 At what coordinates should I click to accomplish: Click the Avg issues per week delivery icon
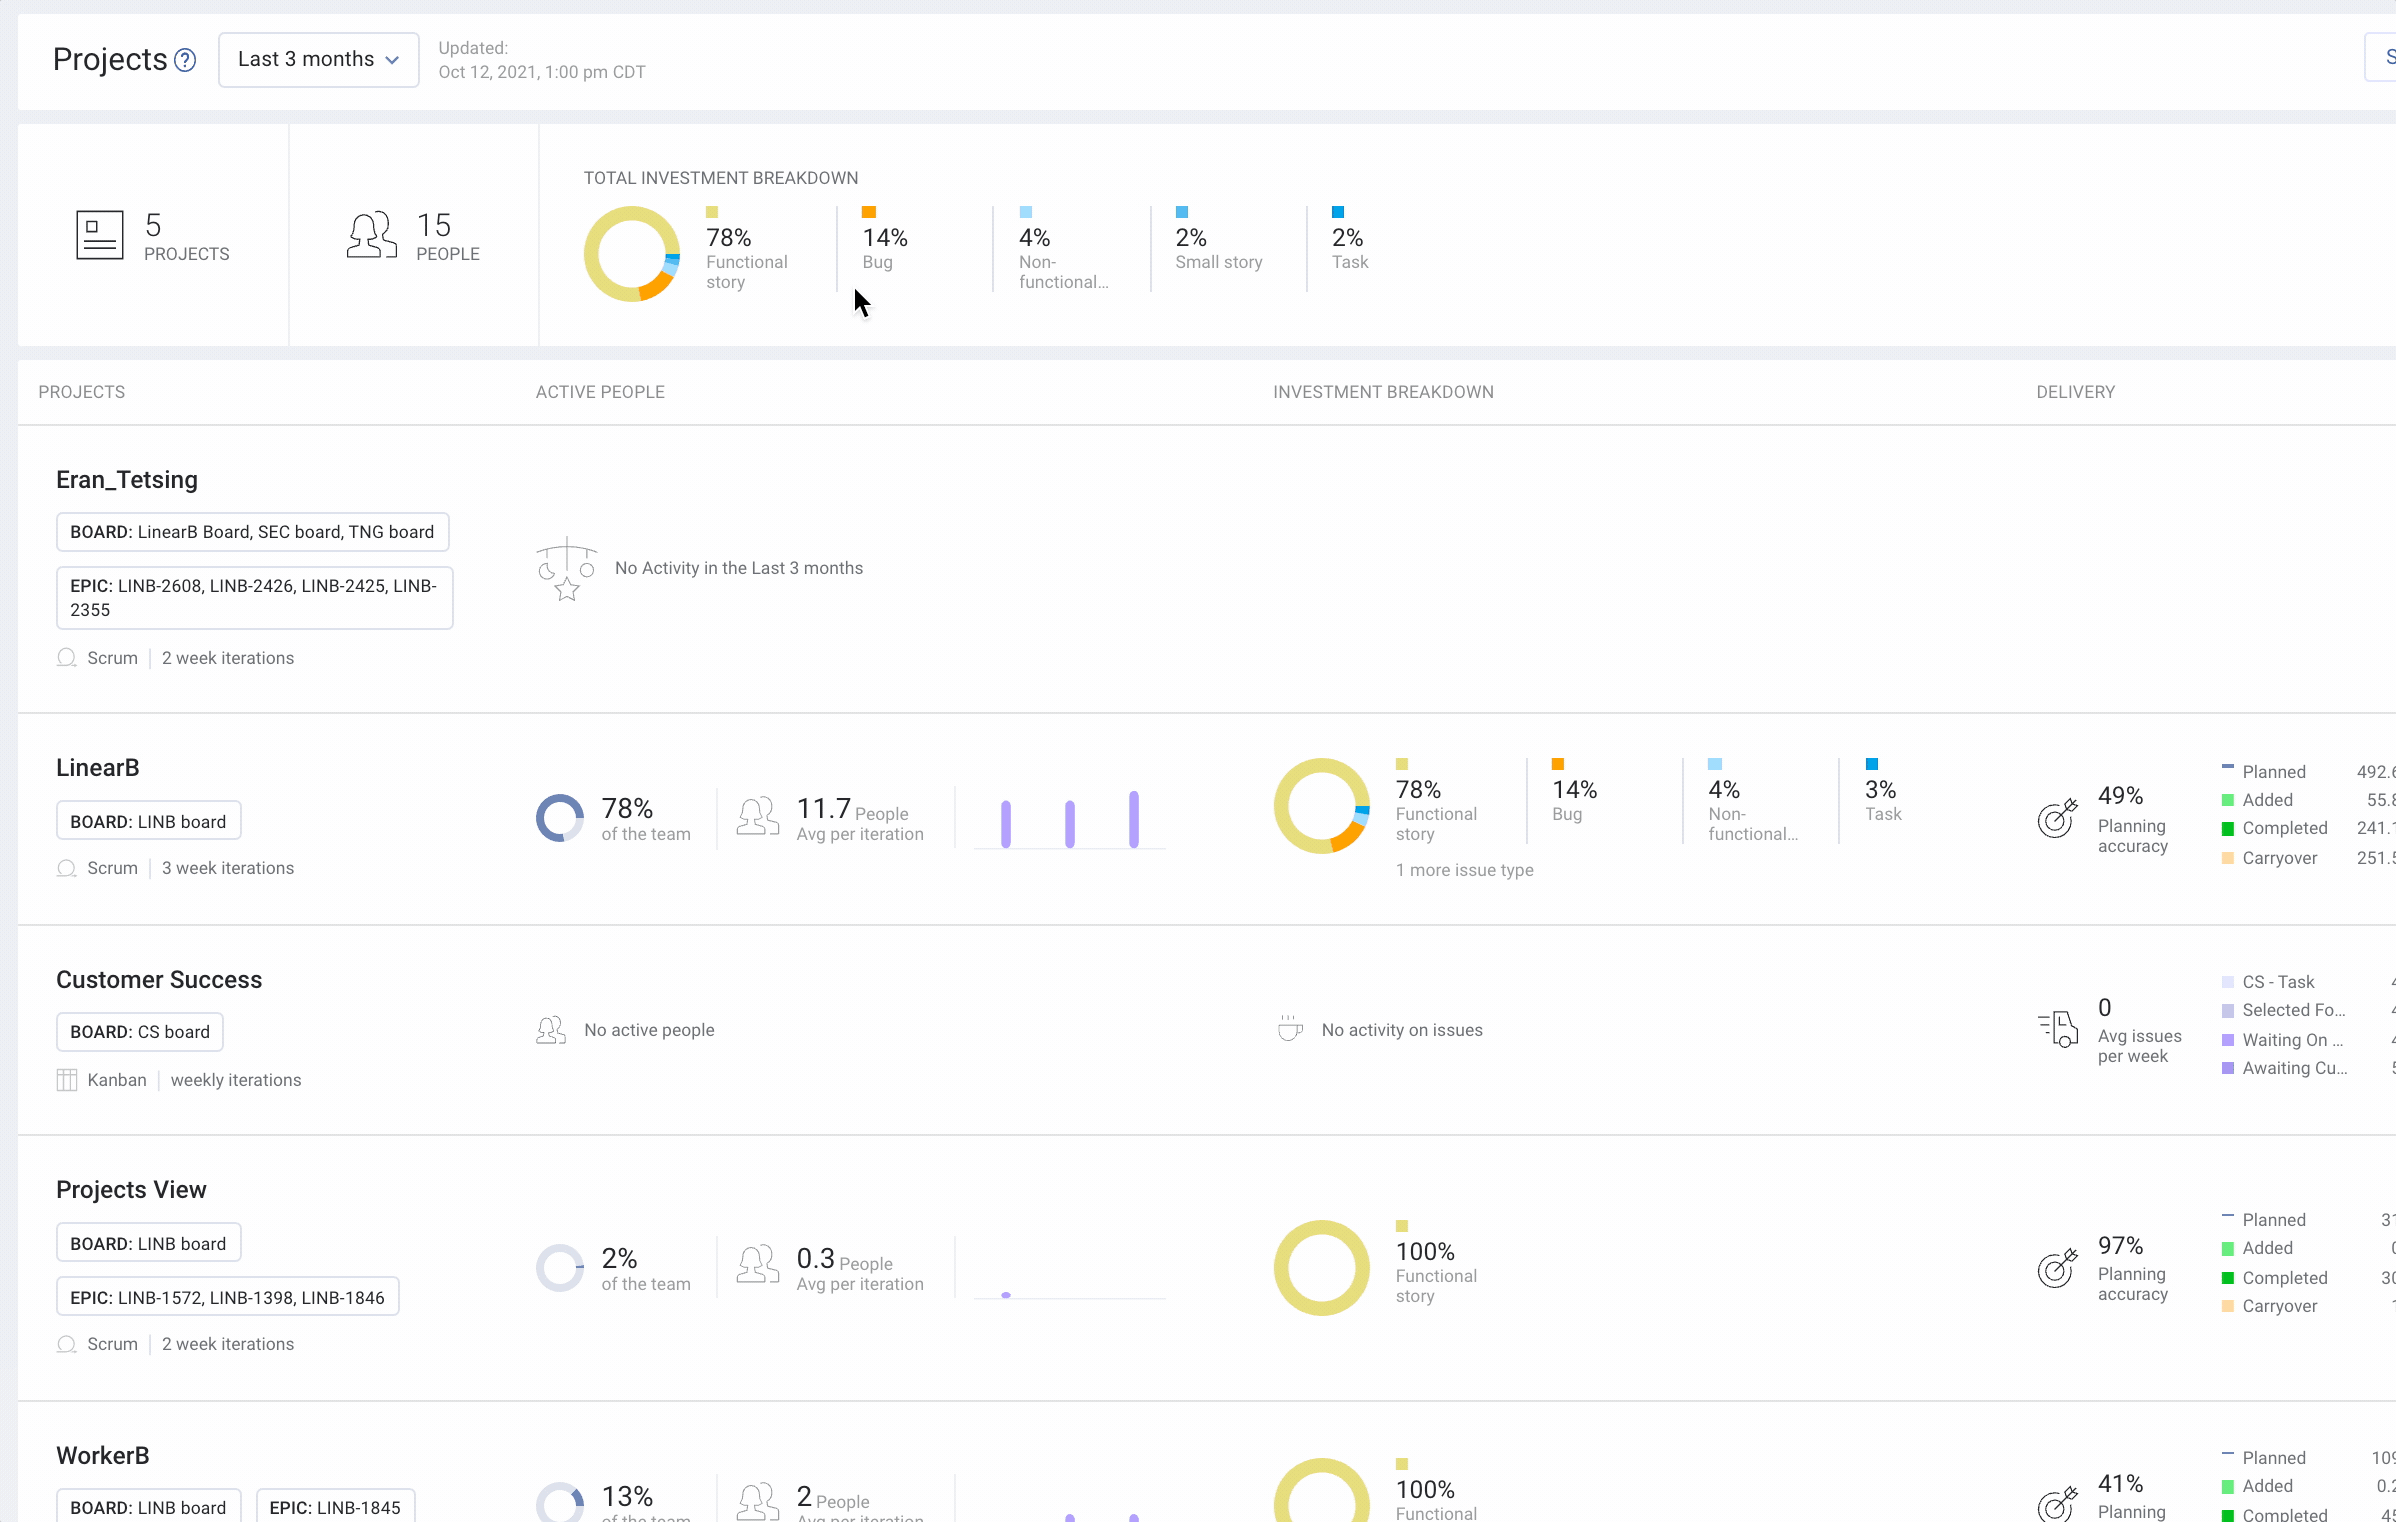tap(2058, 1029)
